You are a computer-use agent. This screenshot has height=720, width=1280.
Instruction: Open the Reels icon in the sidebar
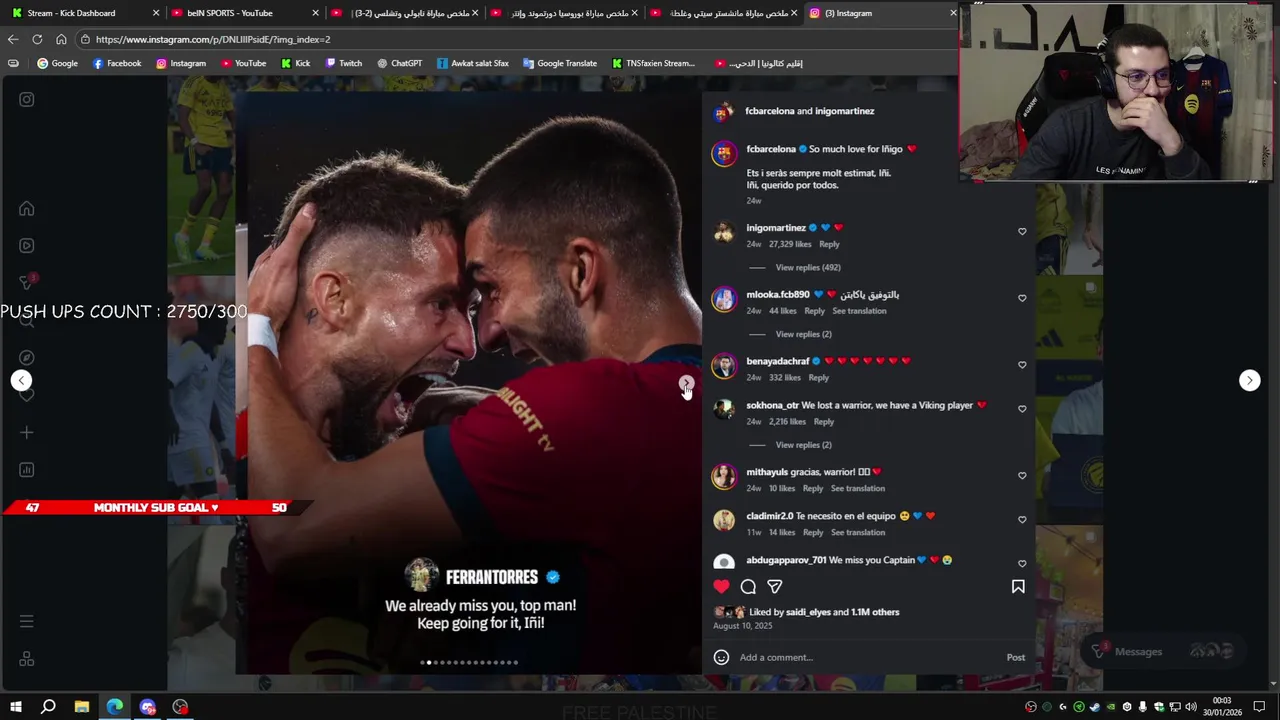coord(27,245)
